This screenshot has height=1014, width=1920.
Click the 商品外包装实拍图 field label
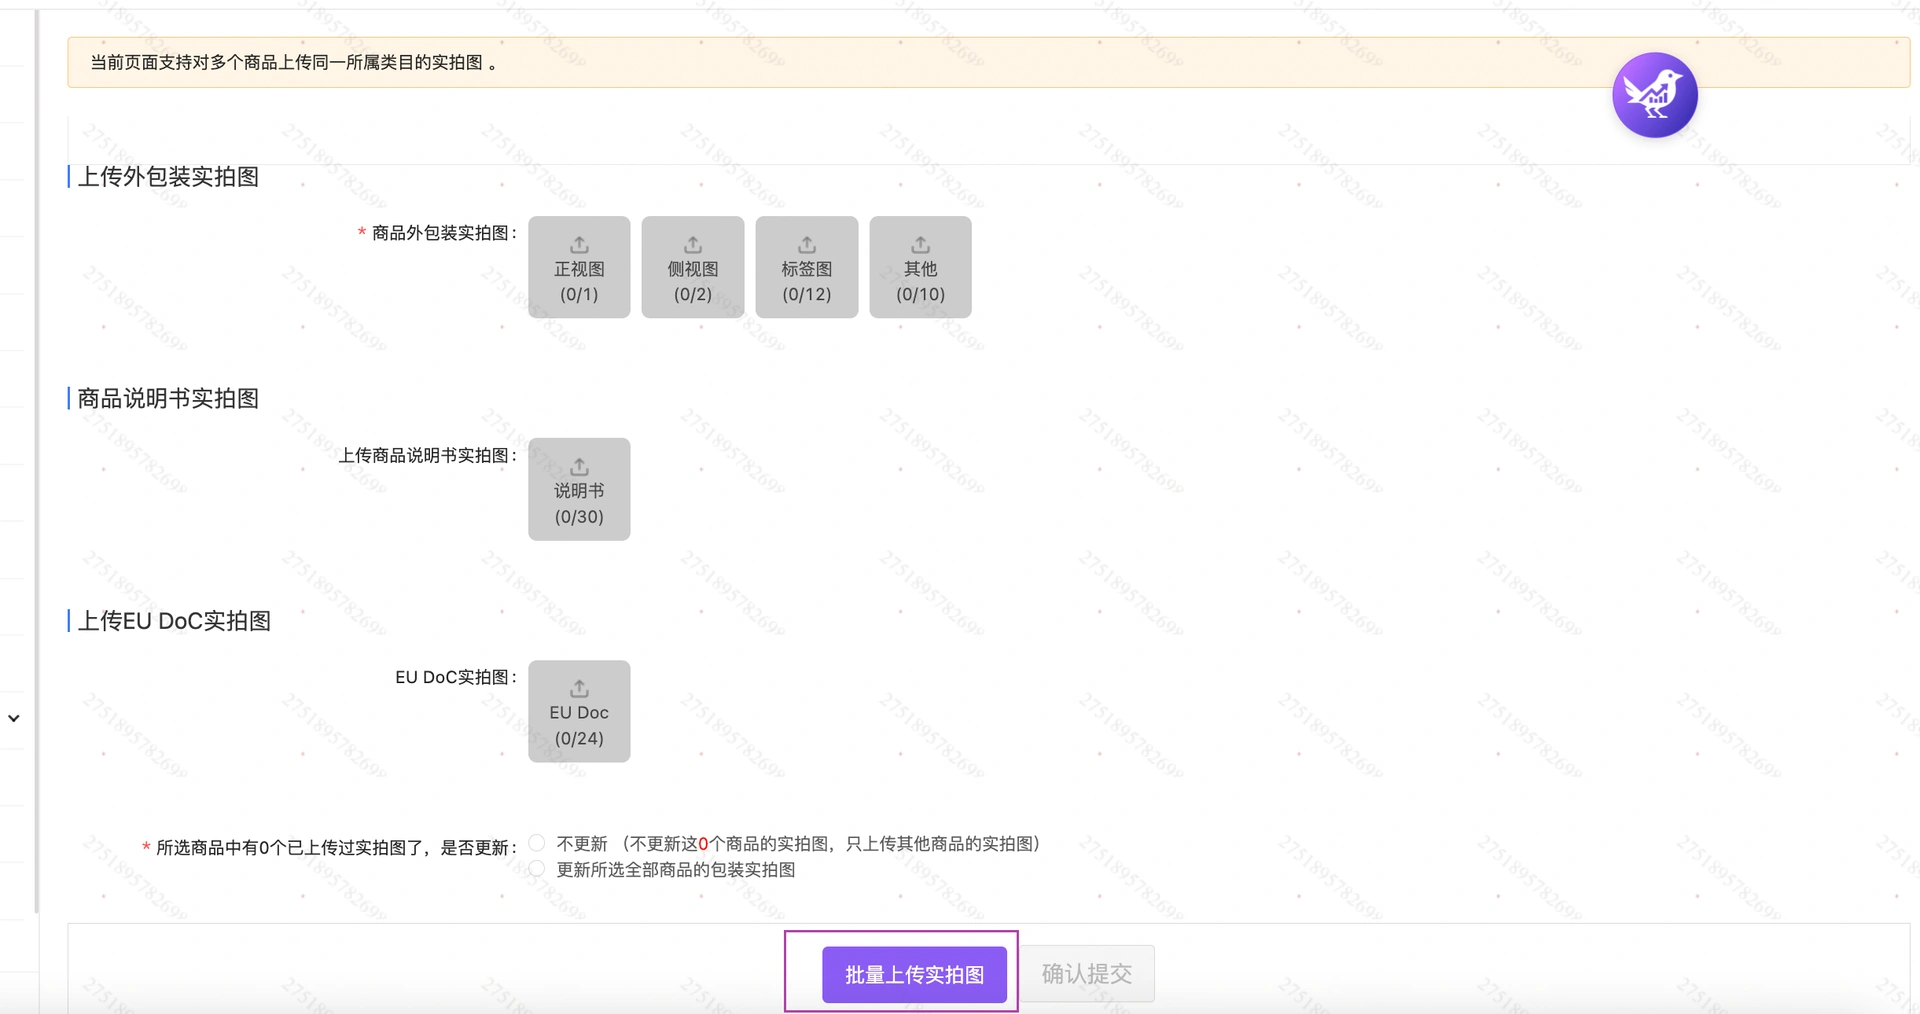444,233
